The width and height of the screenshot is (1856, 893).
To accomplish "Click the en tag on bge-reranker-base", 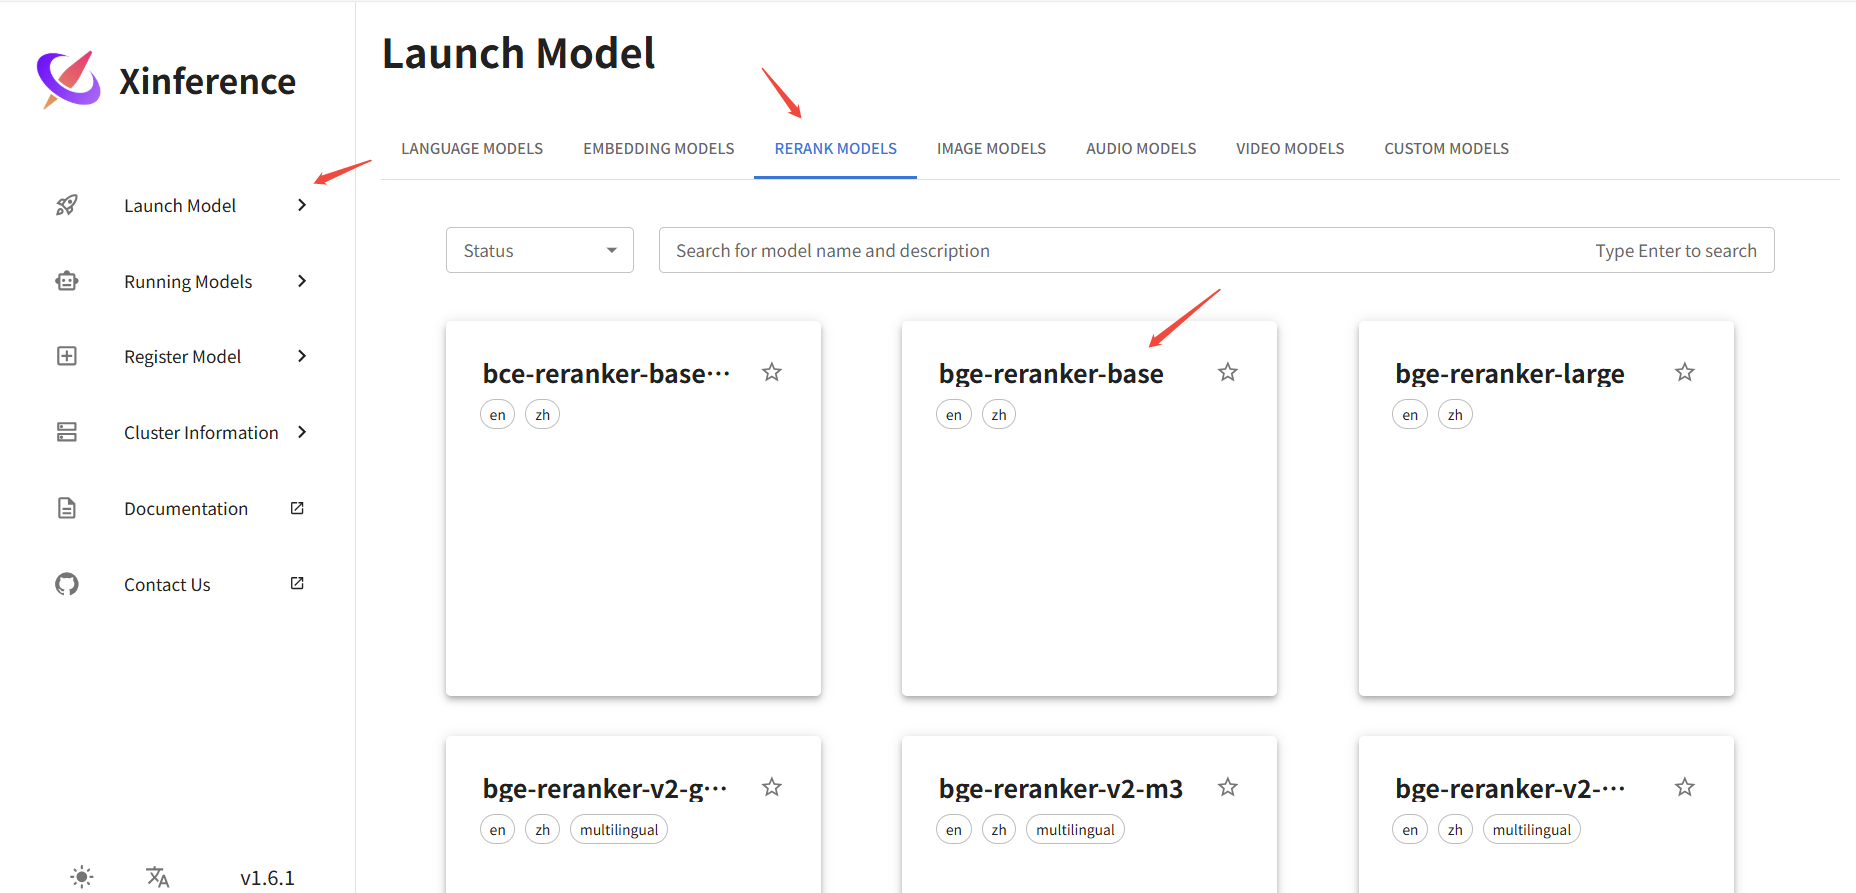I will click(954, 414).
